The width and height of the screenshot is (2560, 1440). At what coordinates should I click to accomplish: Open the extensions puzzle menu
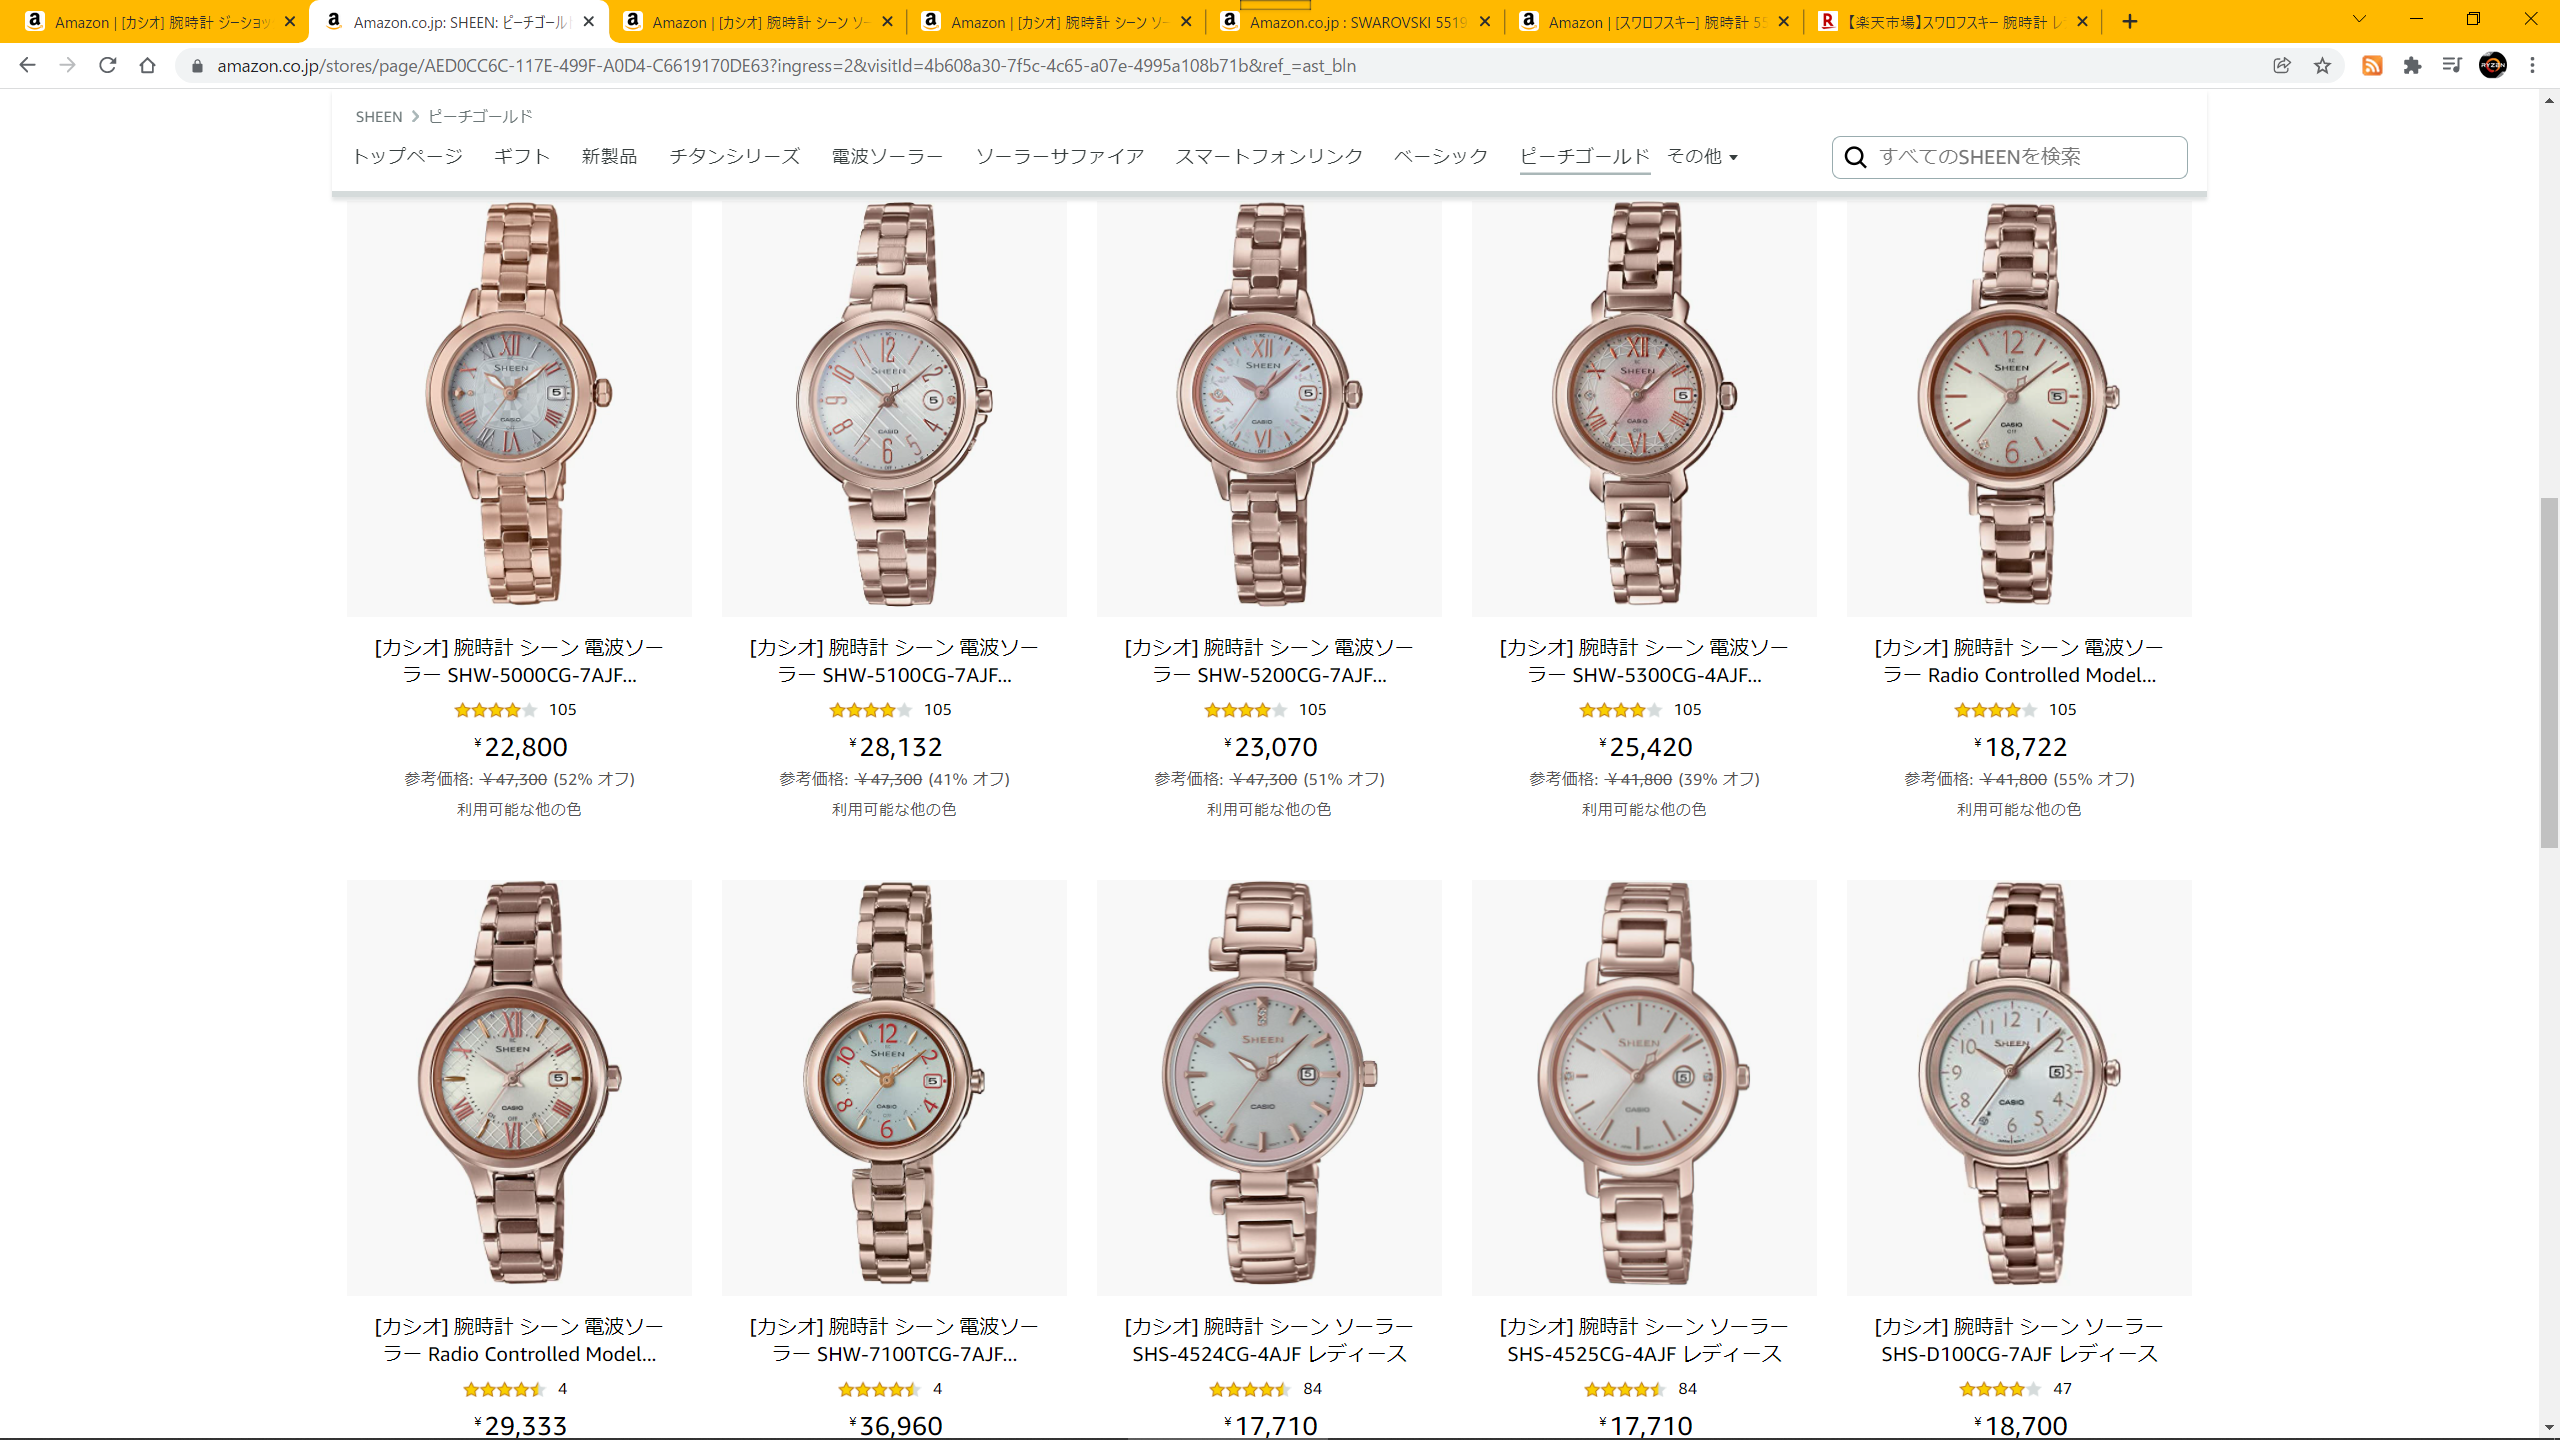(2412, 65)
